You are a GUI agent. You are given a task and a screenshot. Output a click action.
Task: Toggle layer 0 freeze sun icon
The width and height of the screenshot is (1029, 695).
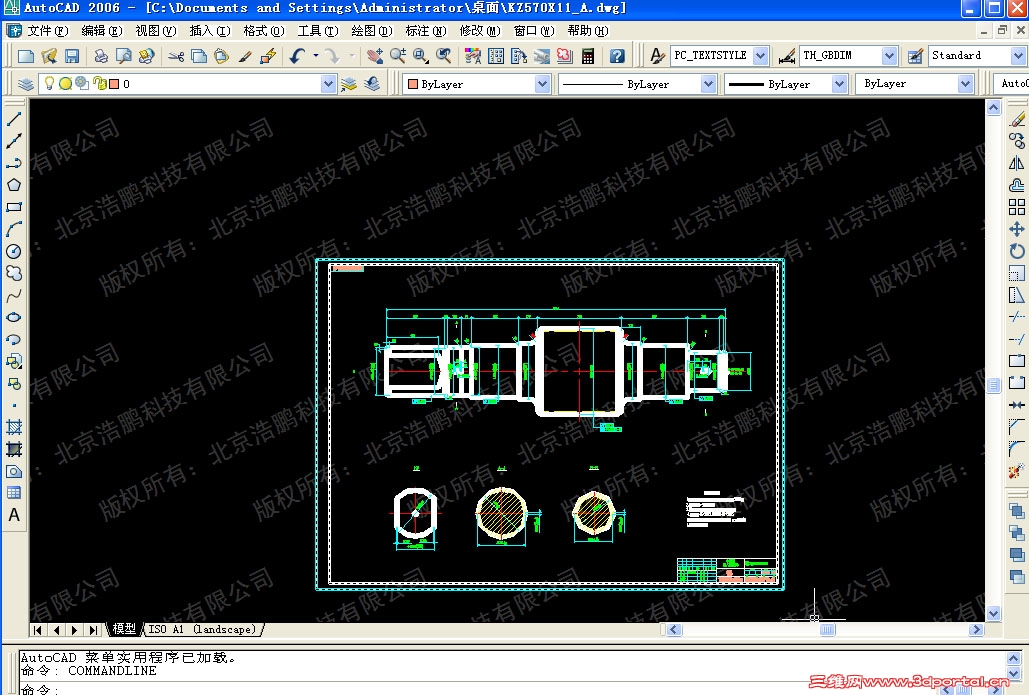tap(65, 83)
